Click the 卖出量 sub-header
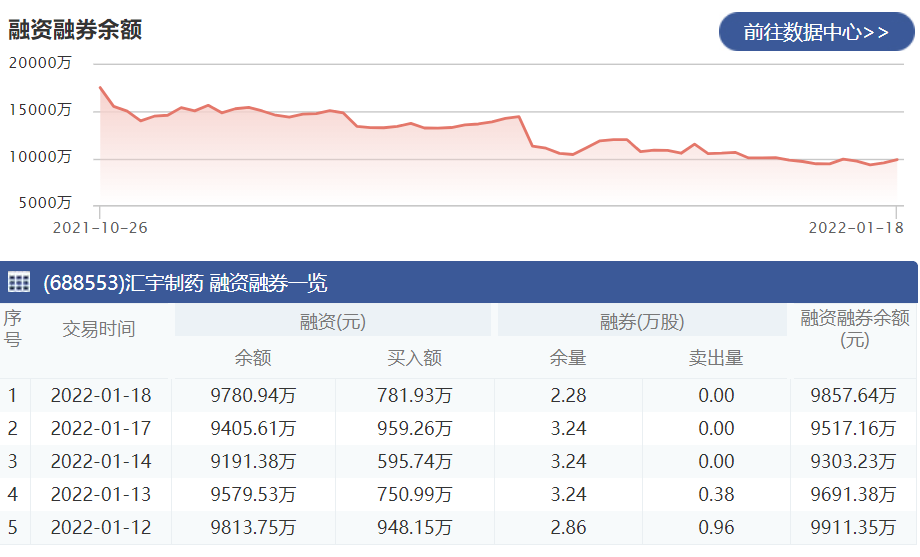920x557 pixels. (x=716, y=357)
